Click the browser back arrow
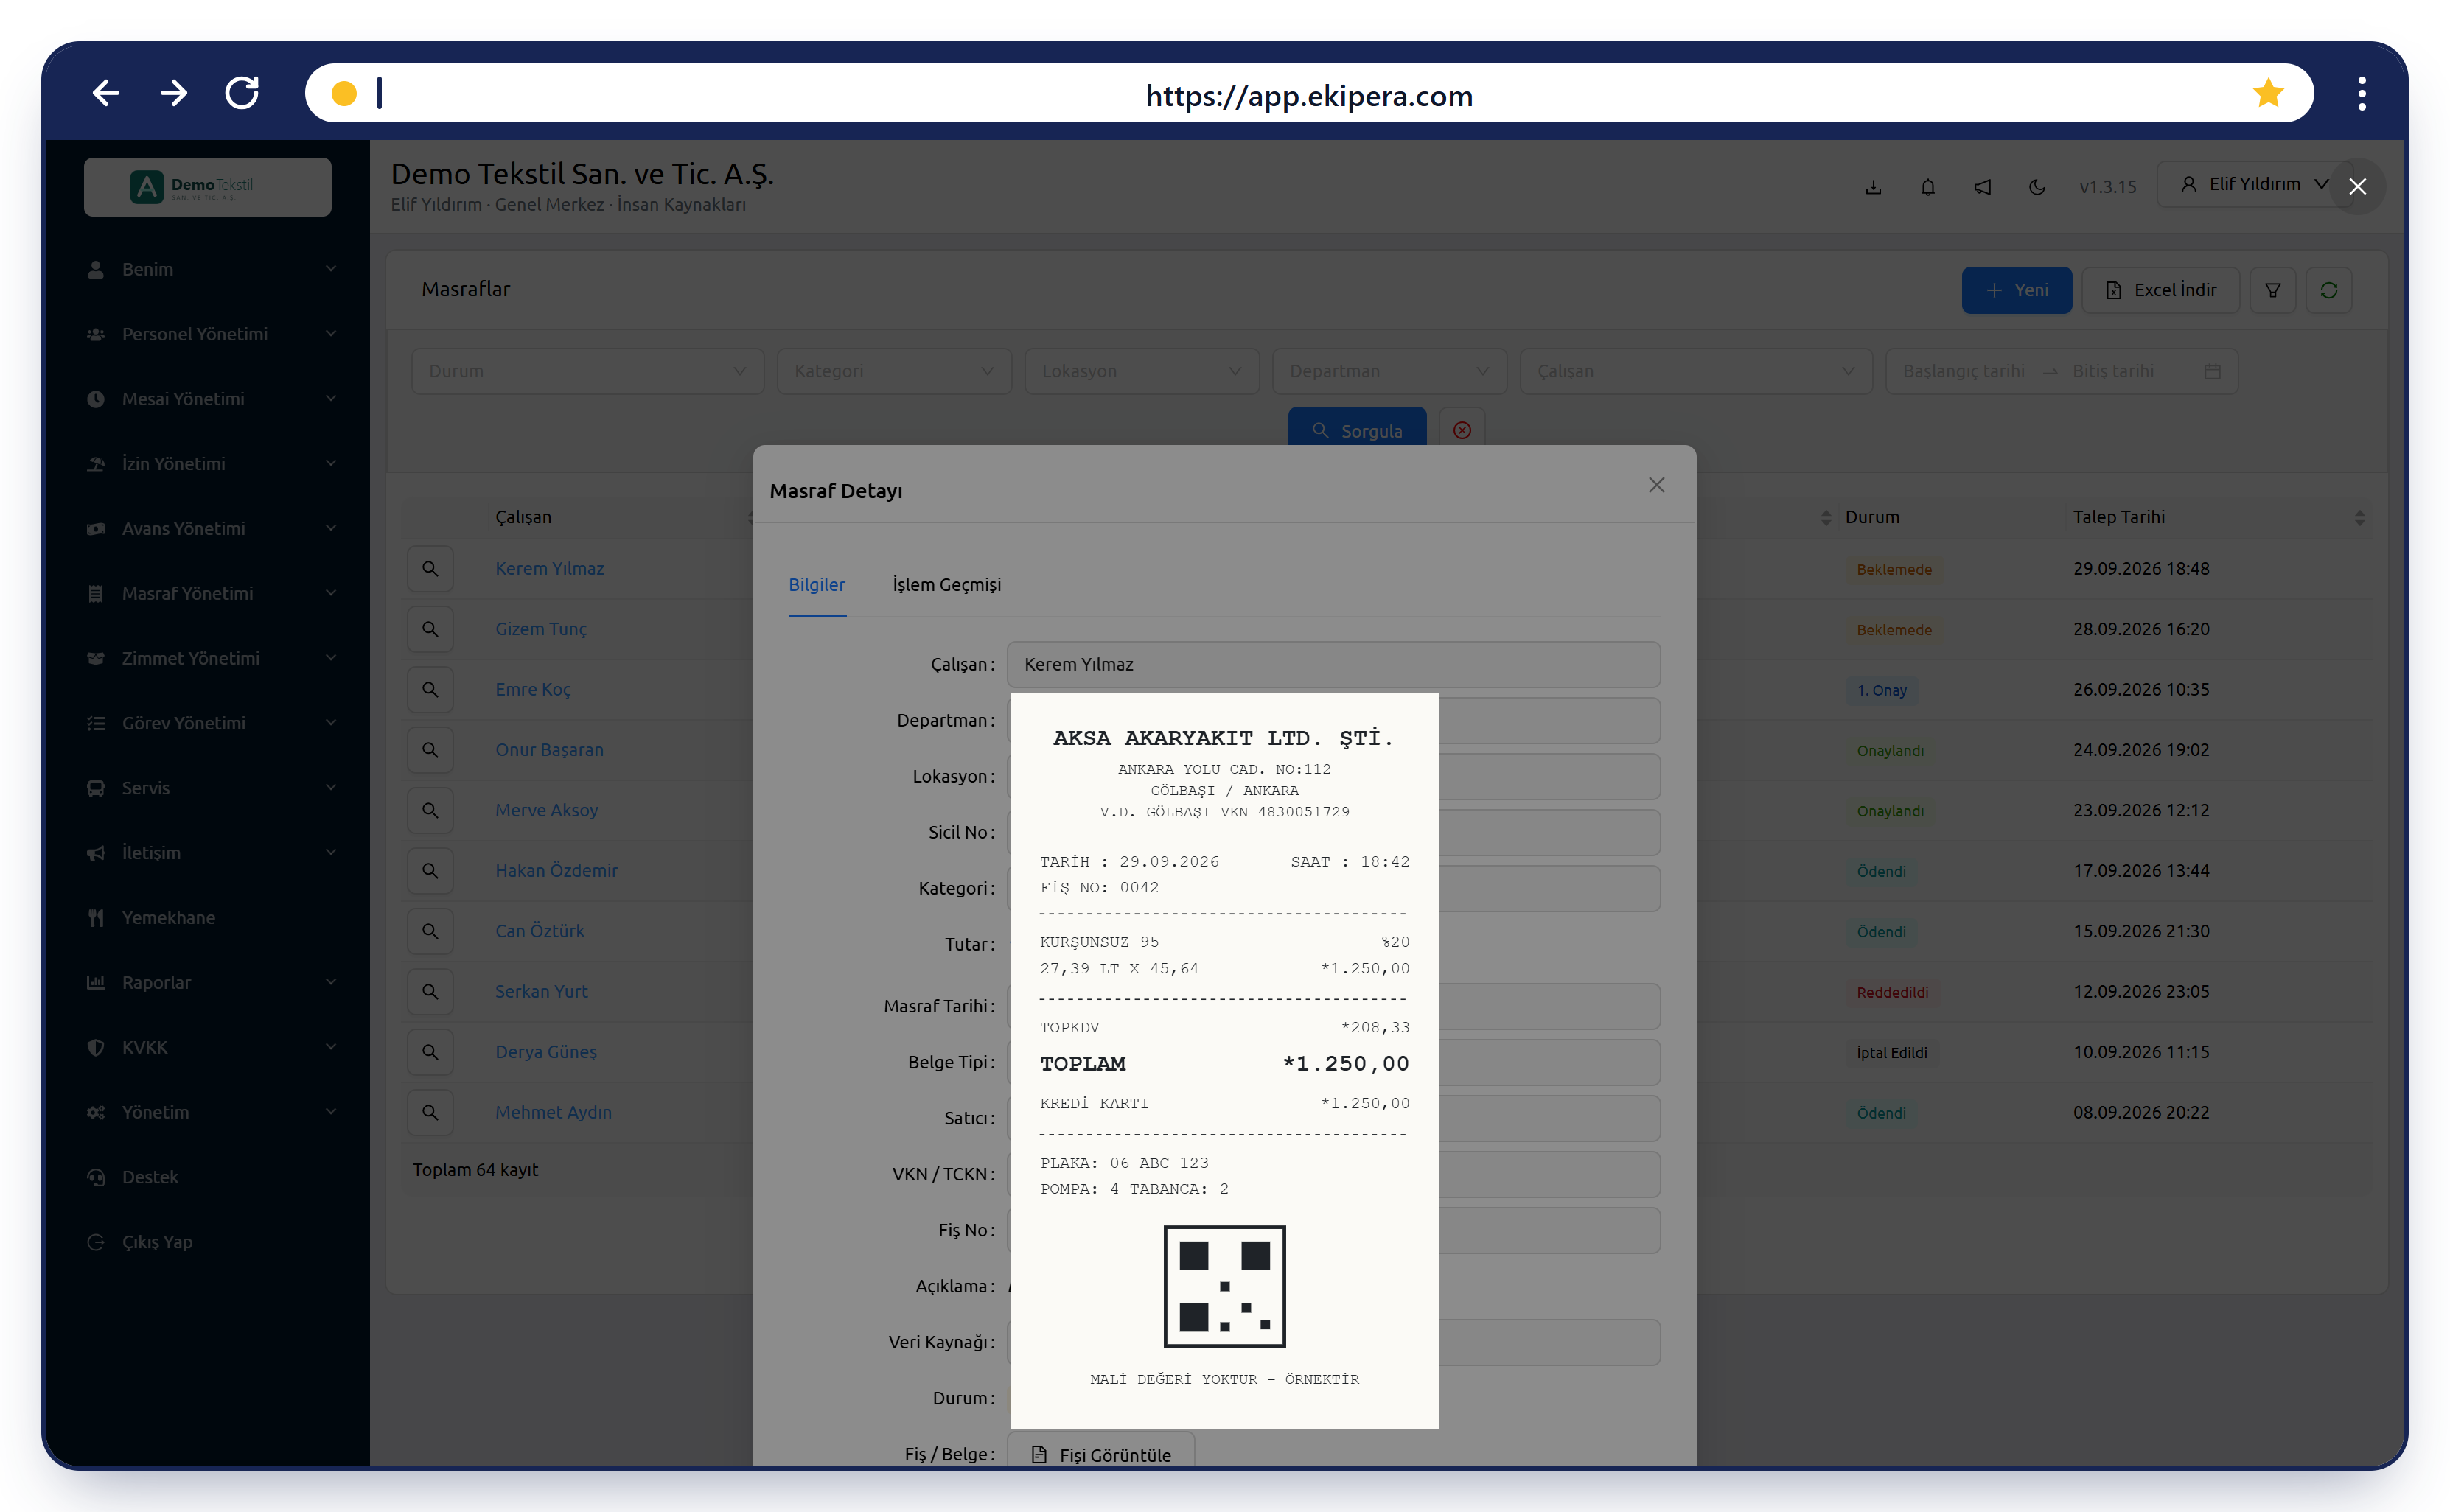Viewport: 2450px width, 1512px height. 106,94
